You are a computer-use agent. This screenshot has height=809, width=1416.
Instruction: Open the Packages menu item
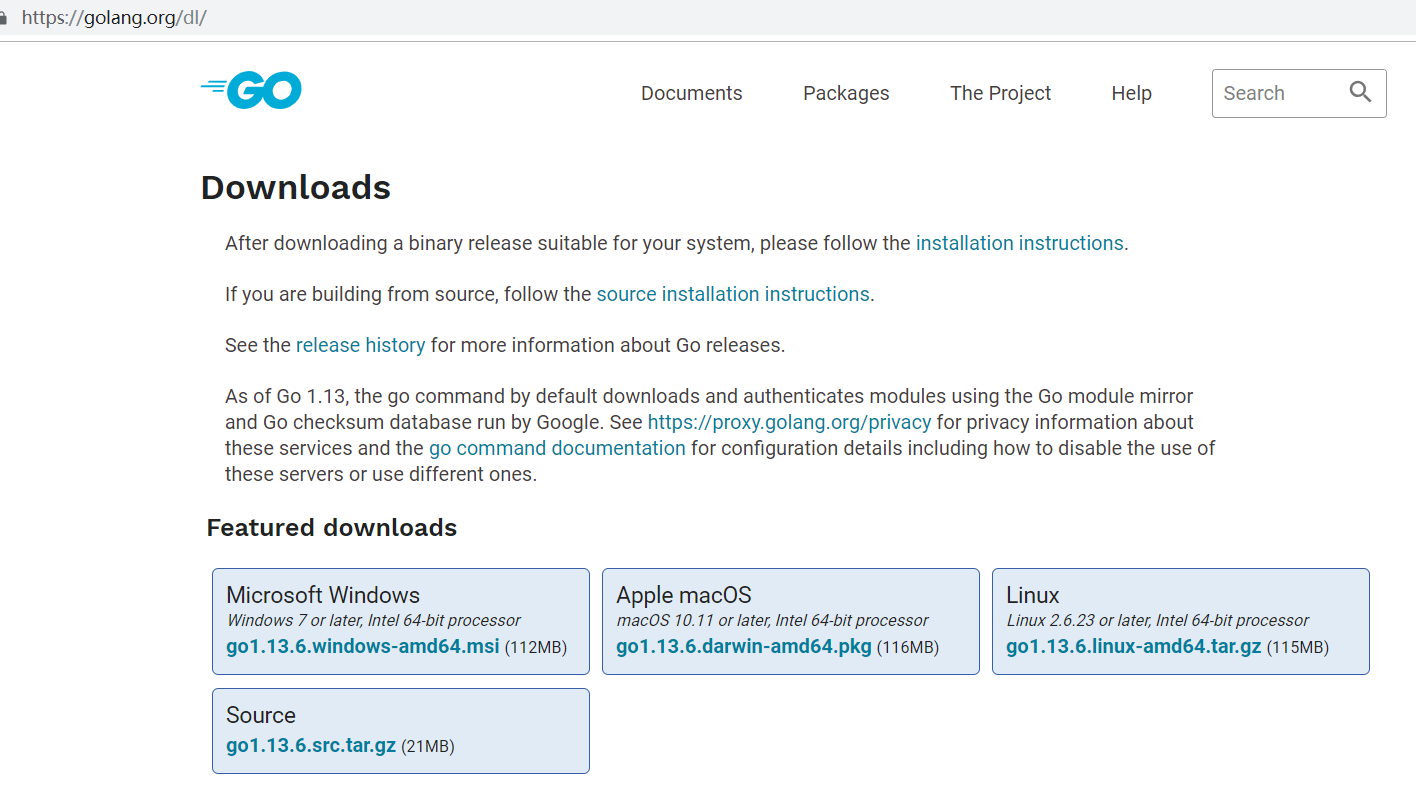pos(846,93)
